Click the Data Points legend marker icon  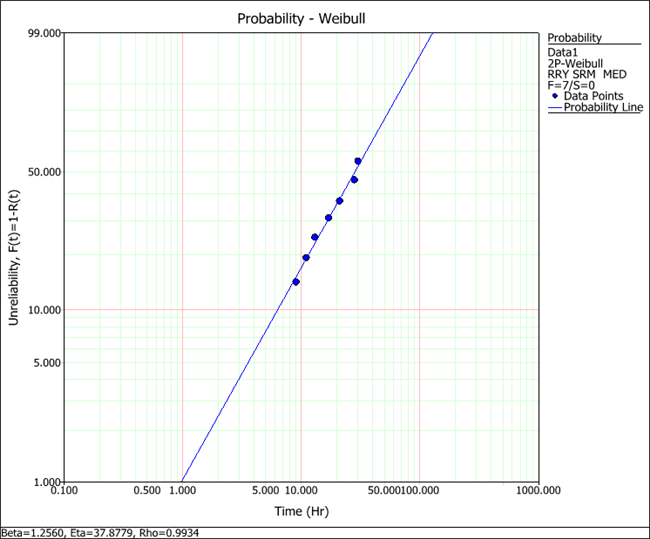pos(555,95)
